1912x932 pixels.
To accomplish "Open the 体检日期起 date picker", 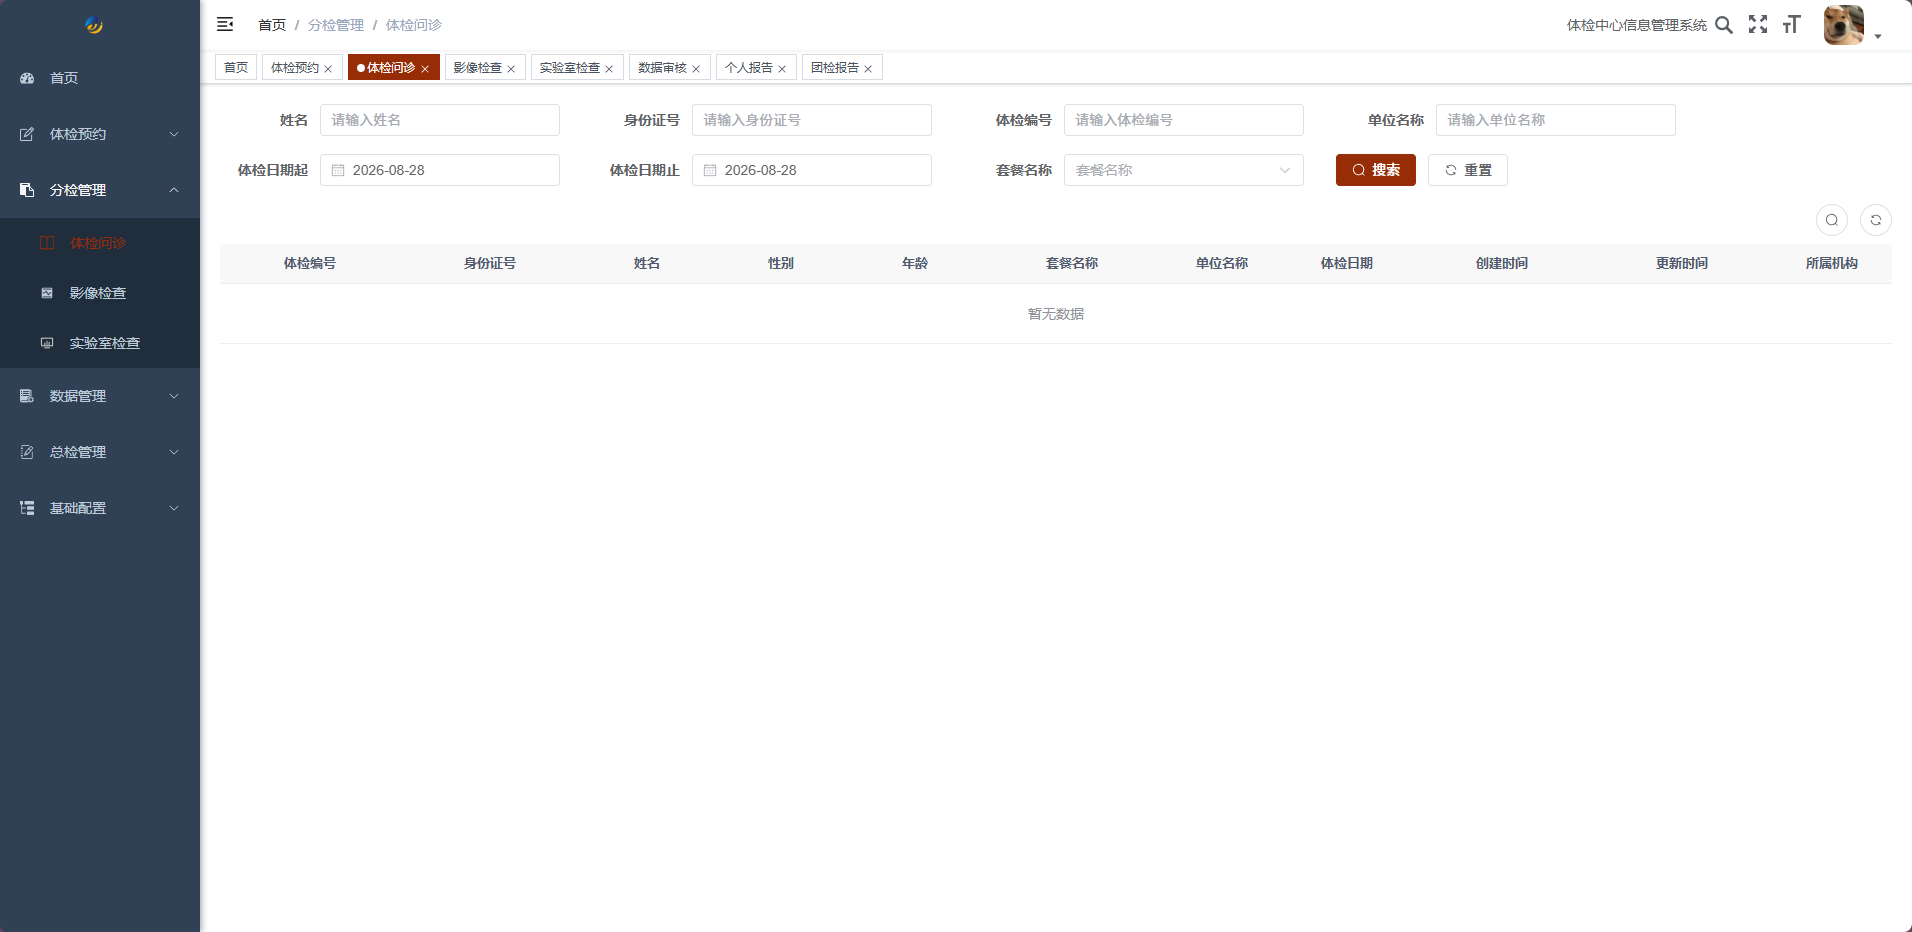I will (440, 170).
